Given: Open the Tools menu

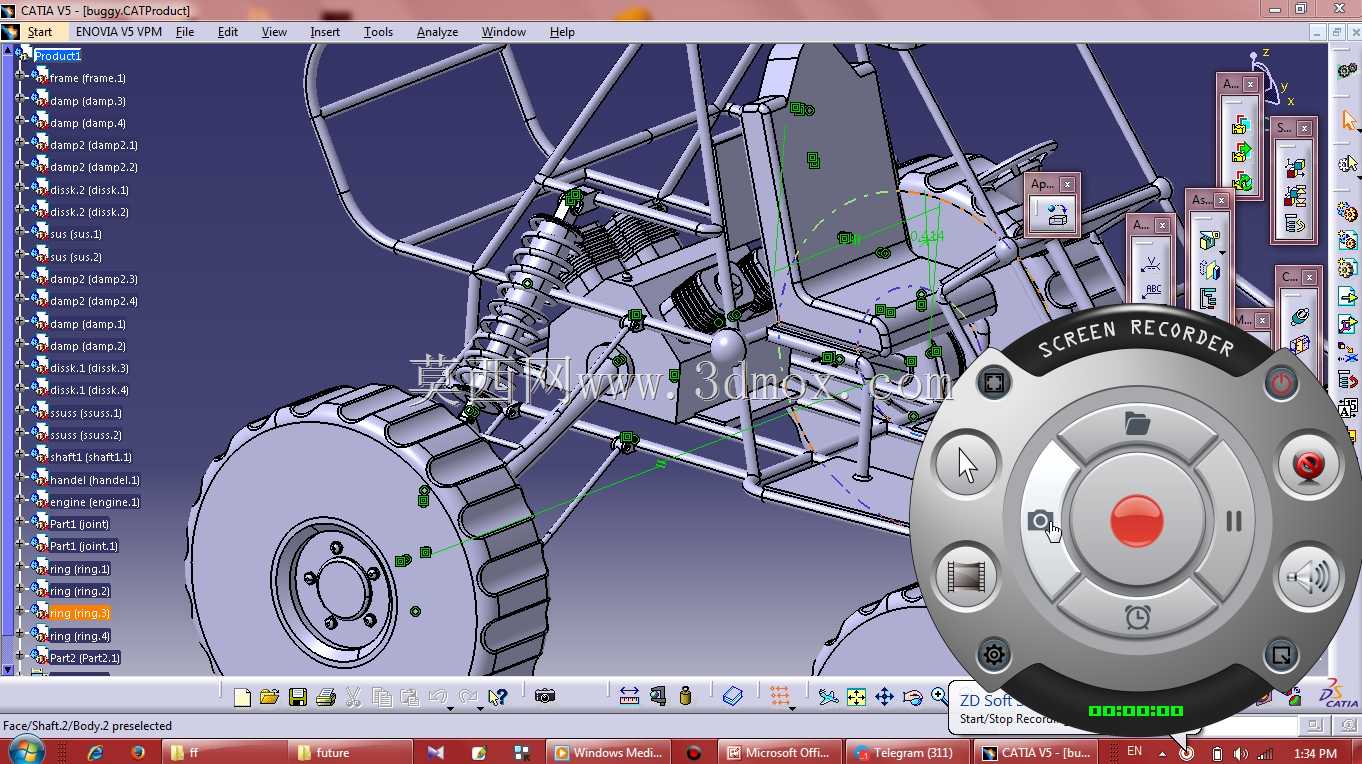Looking at the screenshot, I should (x=378, y=32).
